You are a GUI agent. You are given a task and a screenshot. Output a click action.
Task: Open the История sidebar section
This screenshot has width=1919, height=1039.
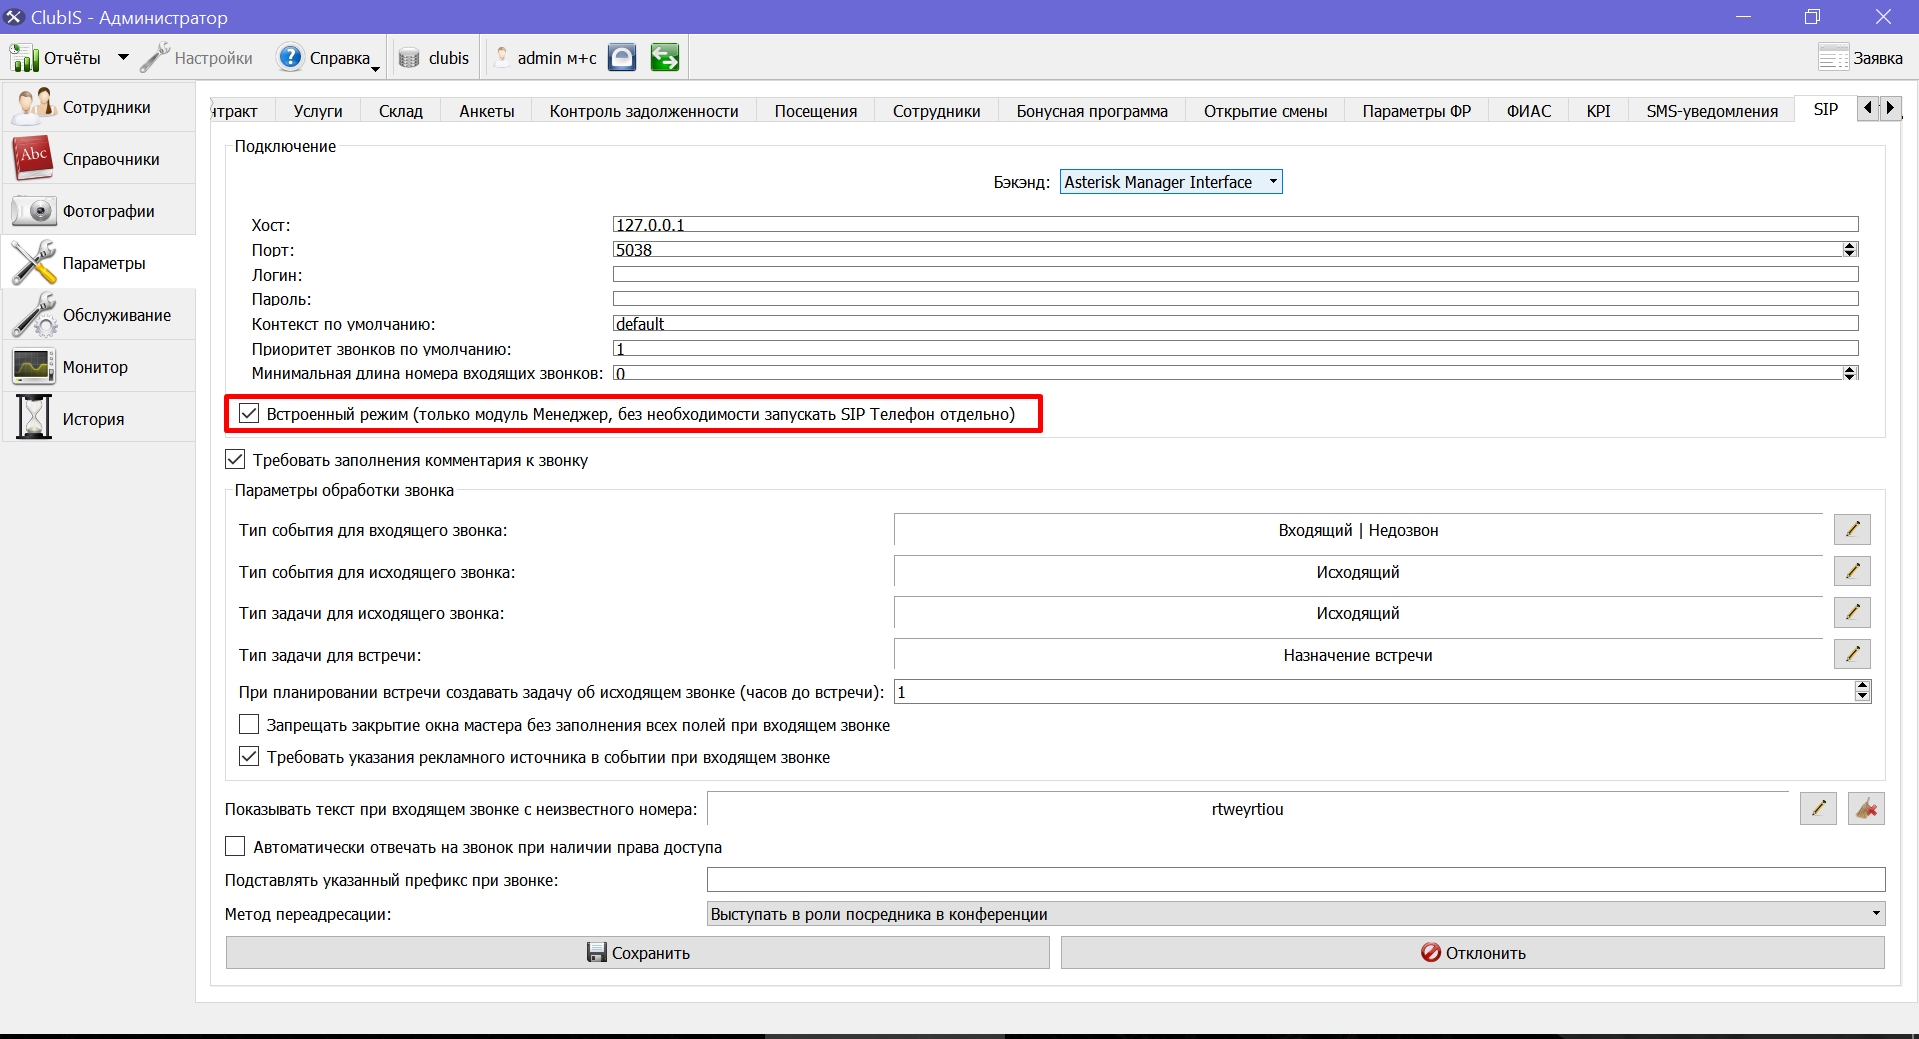(99, 419)
